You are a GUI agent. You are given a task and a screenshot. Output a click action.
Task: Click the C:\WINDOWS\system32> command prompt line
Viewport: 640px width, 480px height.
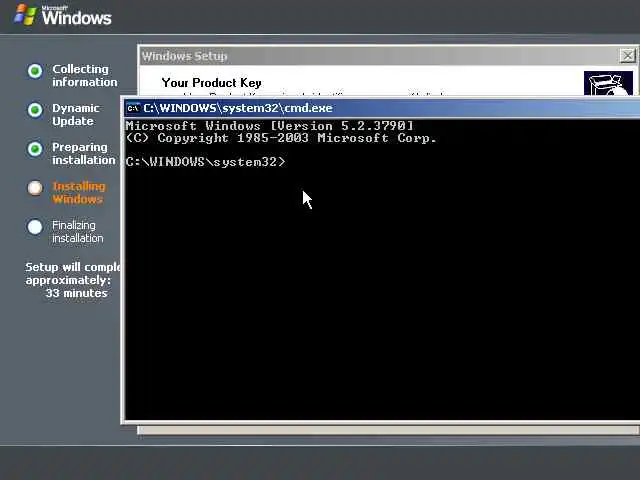point(205,162)
